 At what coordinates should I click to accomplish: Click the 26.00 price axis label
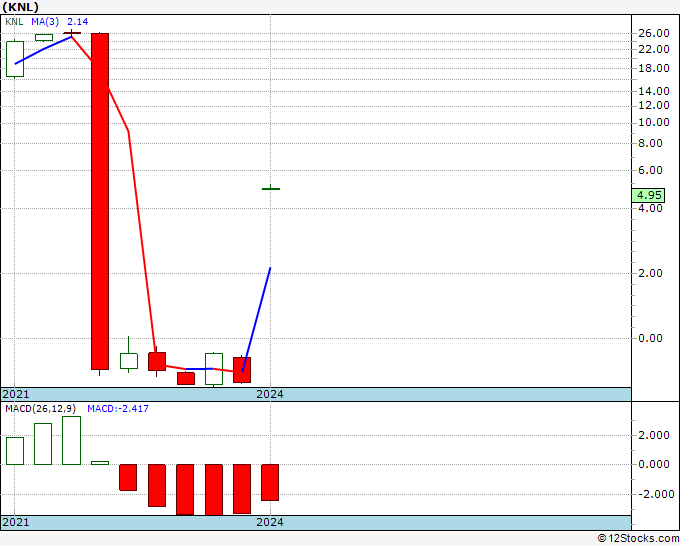pos(654,33)
